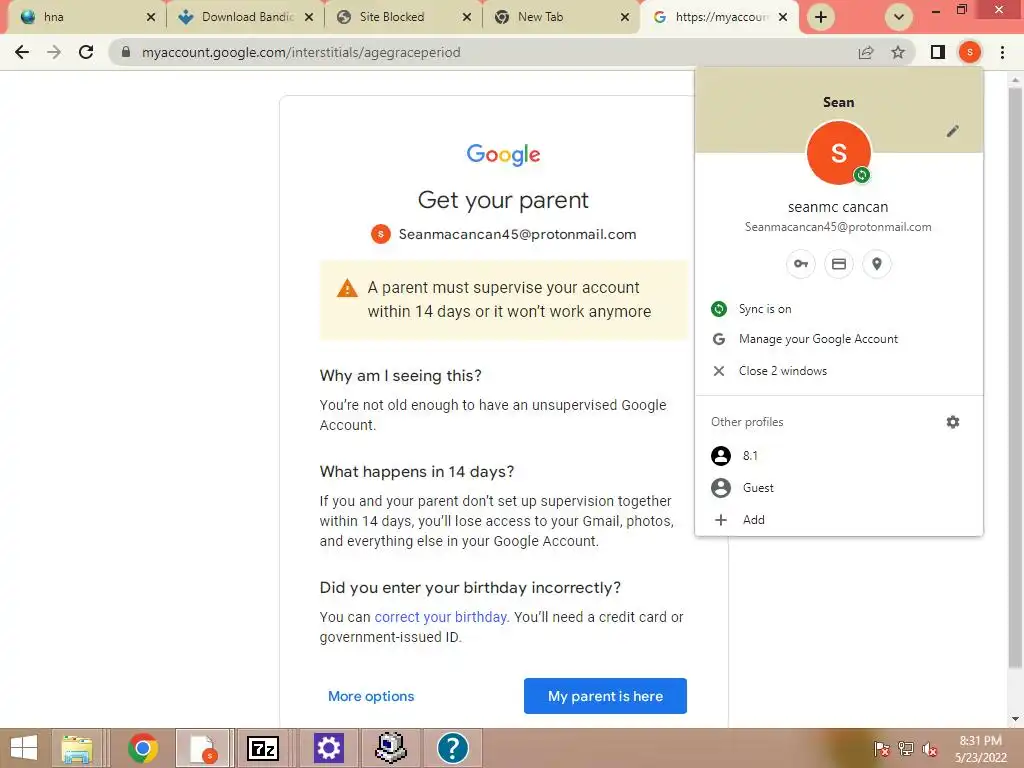Open the gear settings taskbar app

[328, 748]
